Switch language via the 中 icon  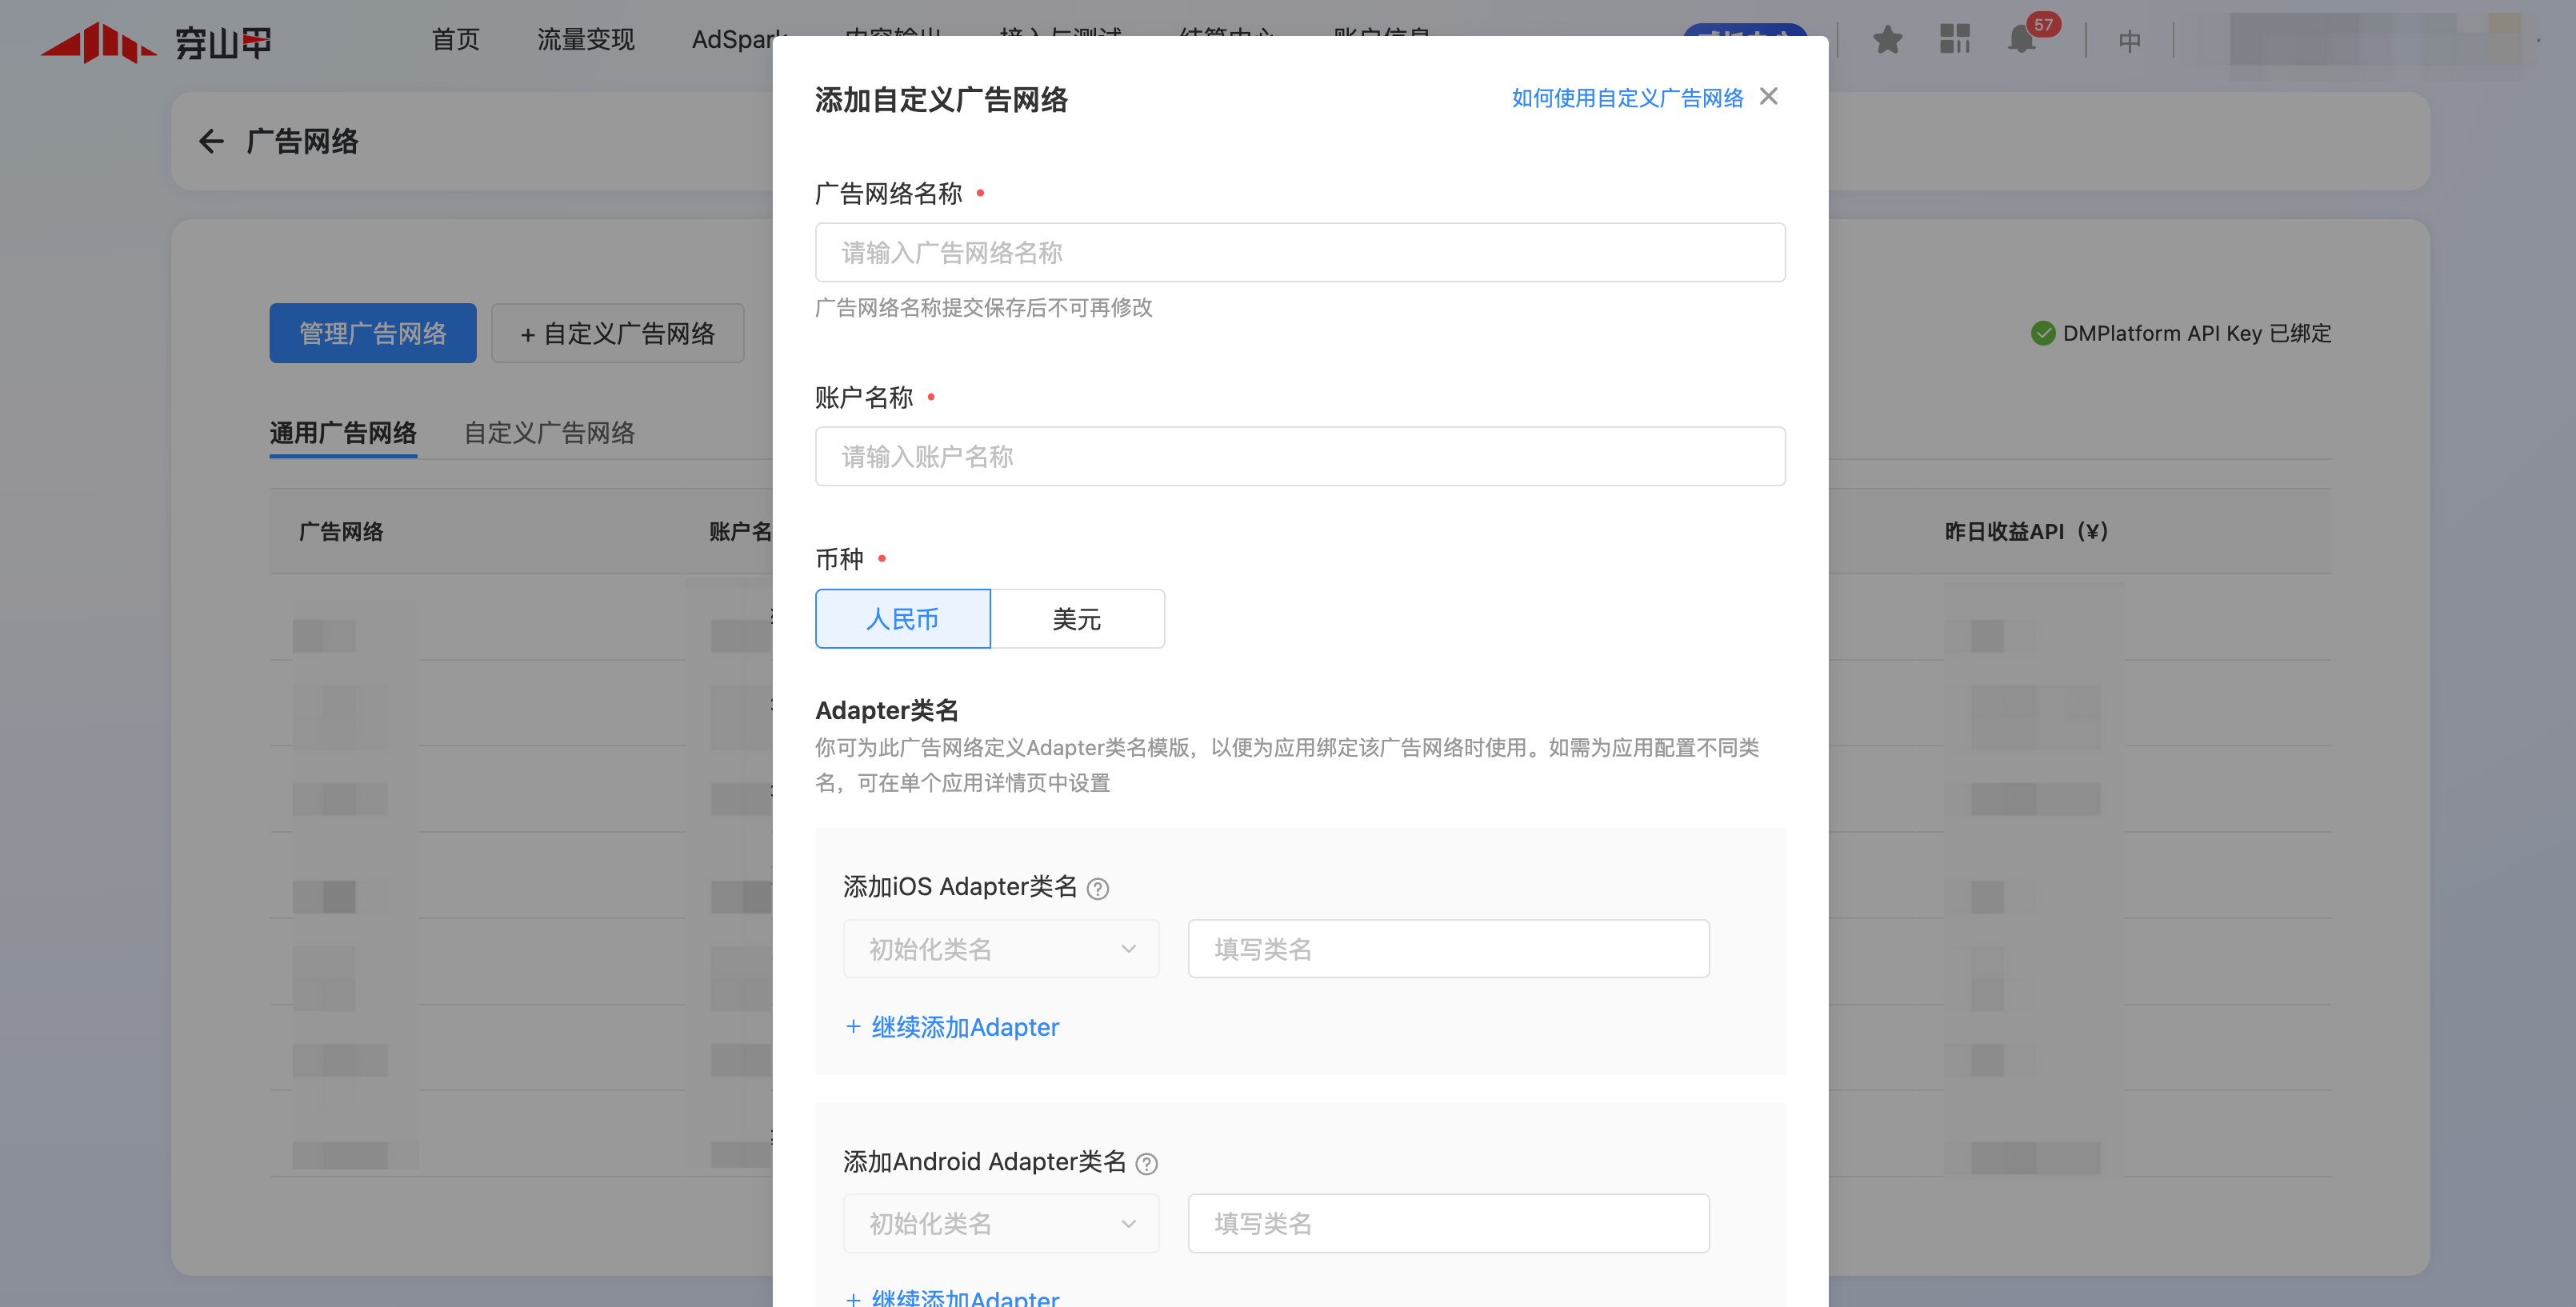[2129, 41]
